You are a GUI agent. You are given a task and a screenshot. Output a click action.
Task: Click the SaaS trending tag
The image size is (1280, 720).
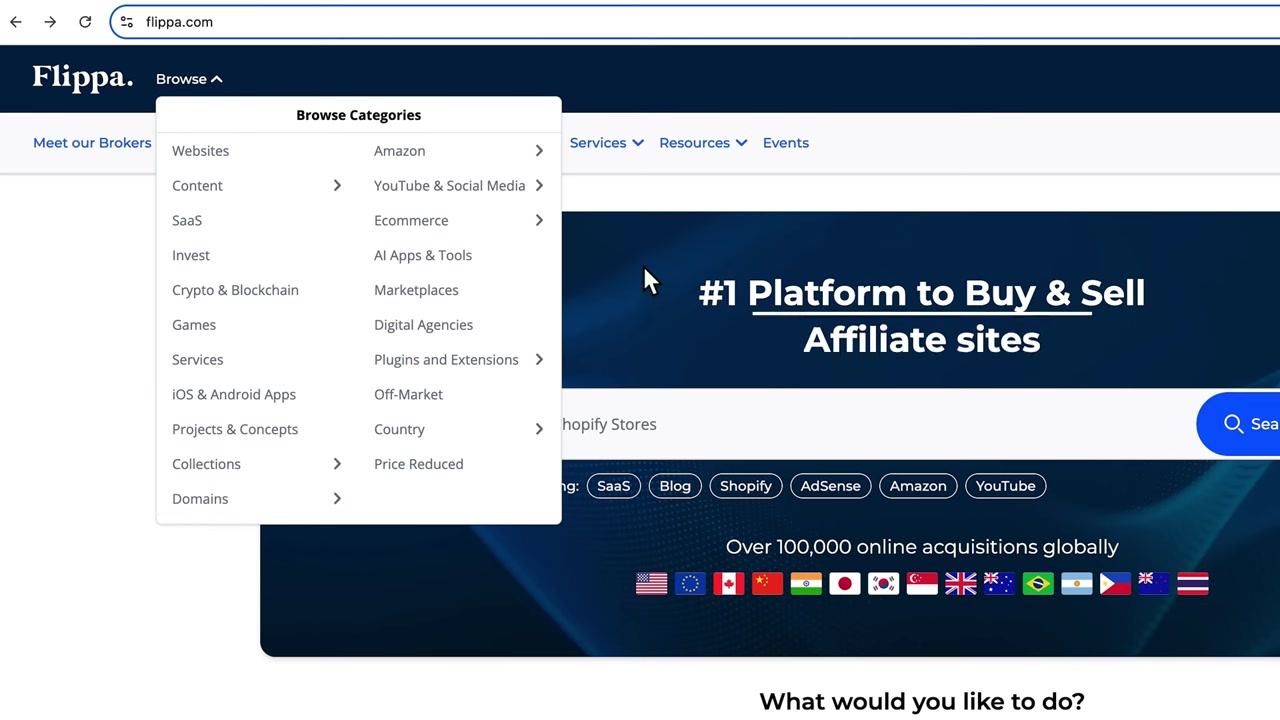click(x=614, y=486)
